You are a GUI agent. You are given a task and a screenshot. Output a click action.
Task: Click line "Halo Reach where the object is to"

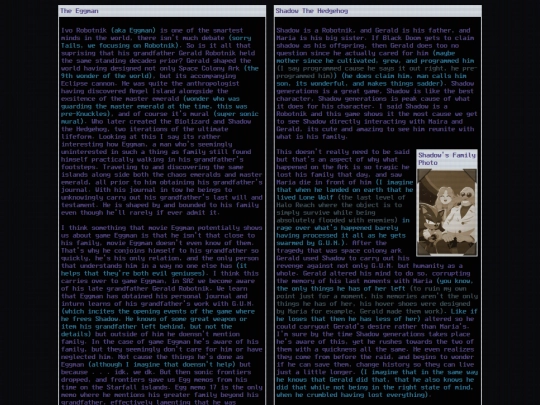(339, 205)
